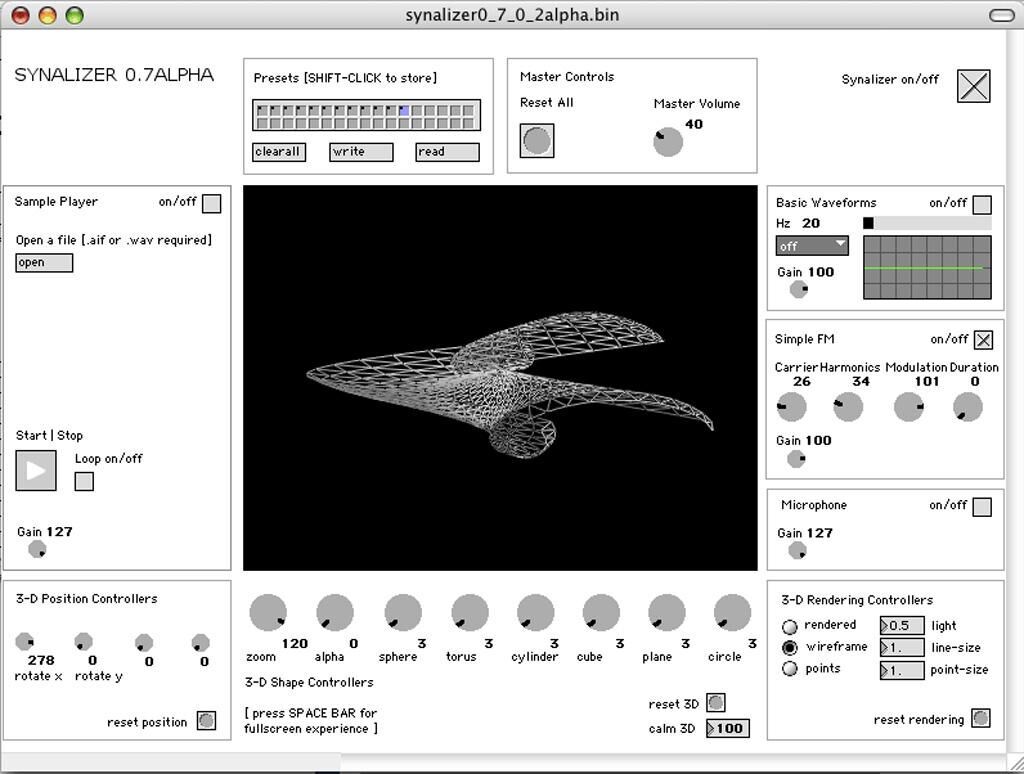Screen dimensions: 1024x774
Task: Click the zoom shape knob
Action: coord(267,613)
